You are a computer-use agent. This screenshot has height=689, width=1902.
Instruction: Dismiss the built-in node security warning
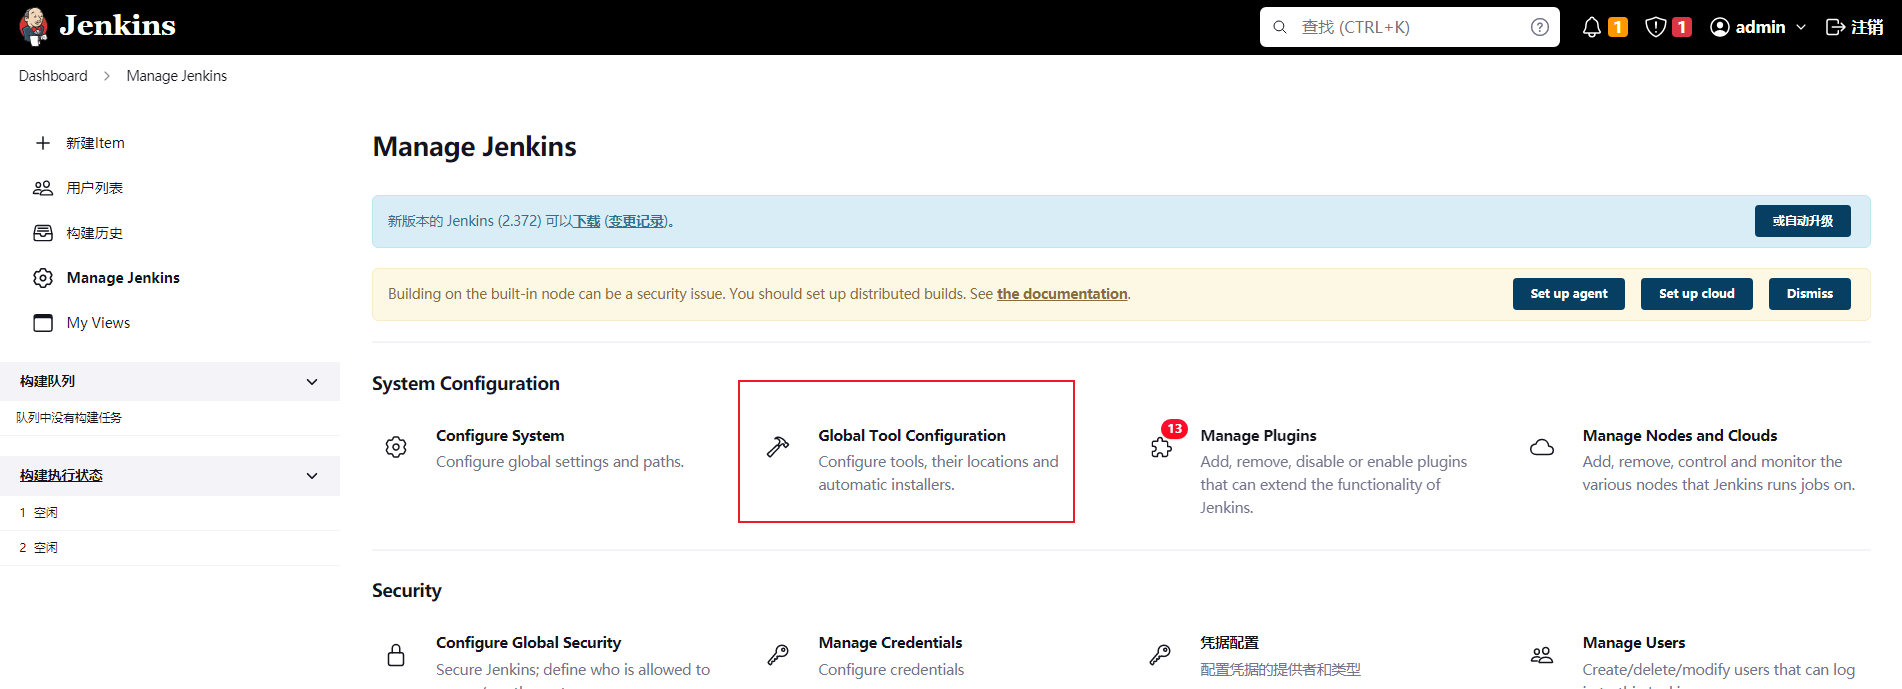tap(1809, 294)
